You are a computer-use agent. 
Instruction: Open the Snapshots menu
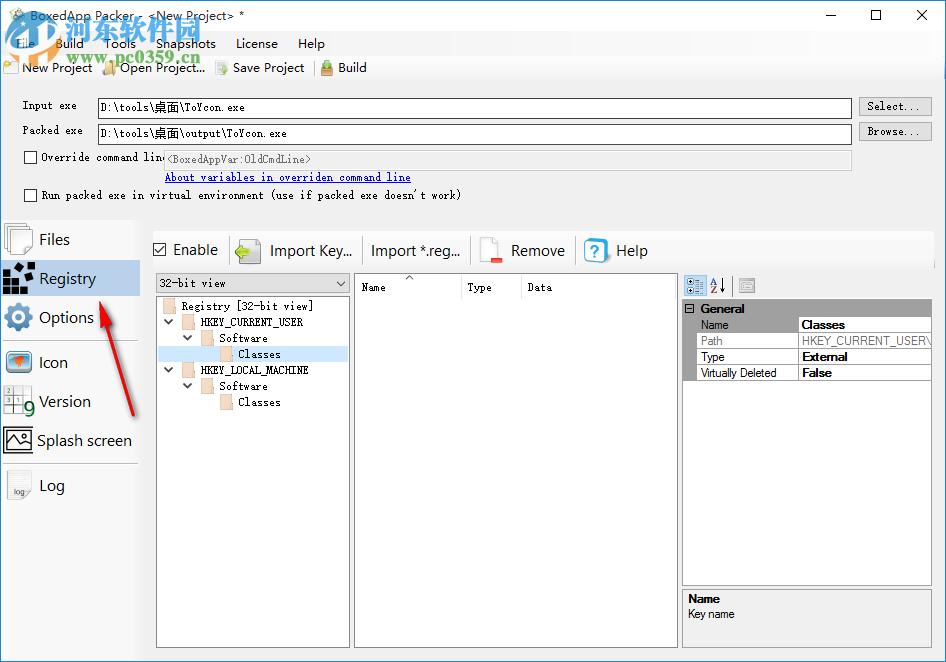pyautogui.click(x=185, y=43)
